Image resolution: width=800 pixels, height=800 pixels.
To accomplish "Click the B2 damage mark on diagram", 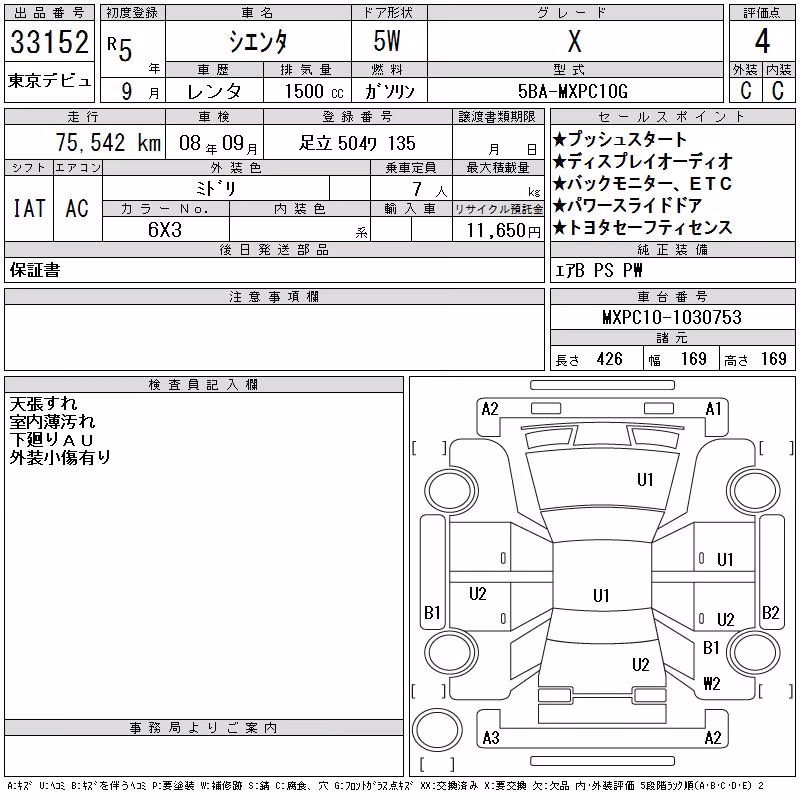I will coord(770,612).
